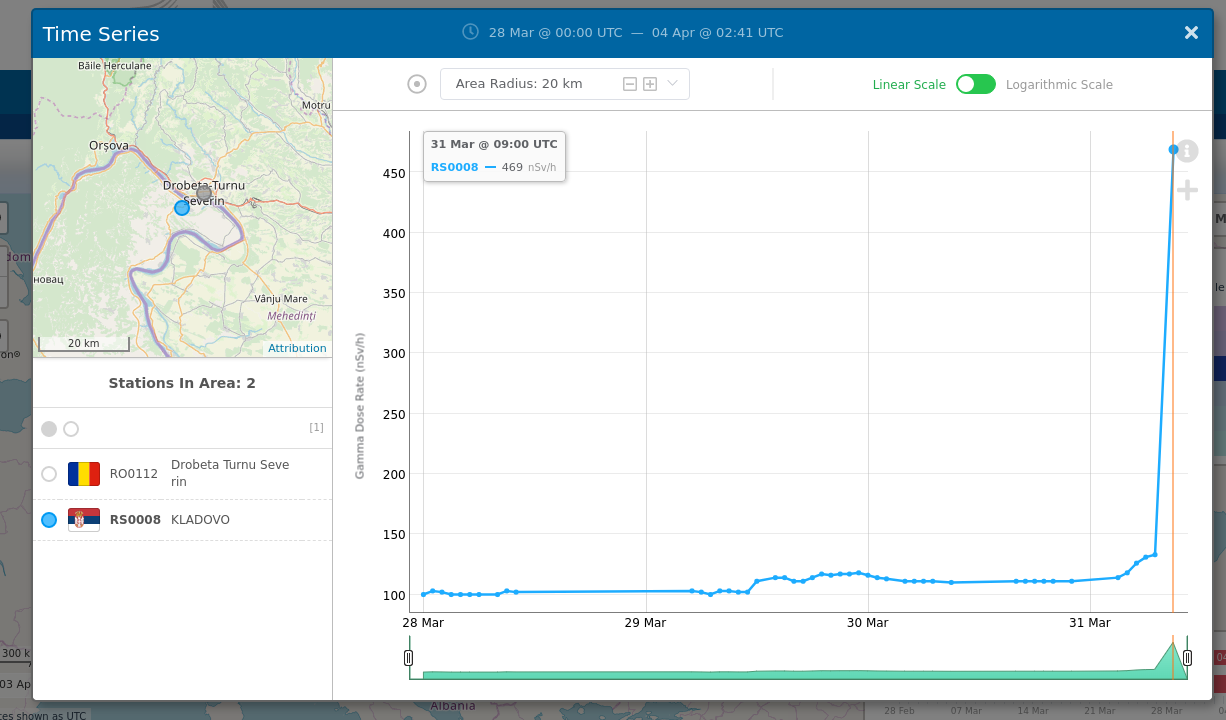The height and width of the screenshot is (720, 1226).
Task: Click the Logarithmic Scale label
Action: (x=1059, y=85)
